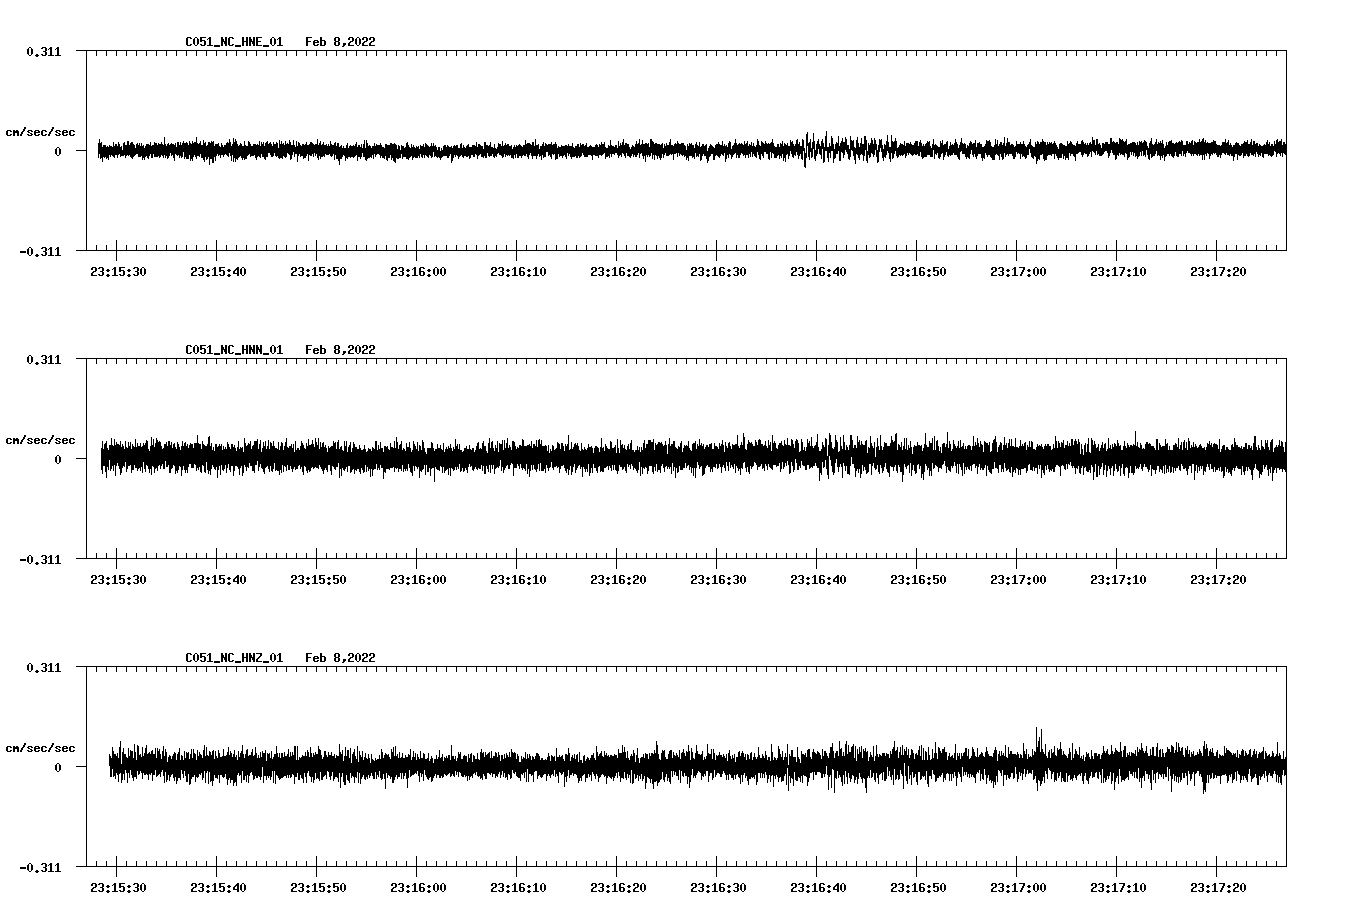Viewport: 1358px width, 924px height.
Task: Click the HNE plot's Feb 8,2022 date
Action: pos(340,42)
